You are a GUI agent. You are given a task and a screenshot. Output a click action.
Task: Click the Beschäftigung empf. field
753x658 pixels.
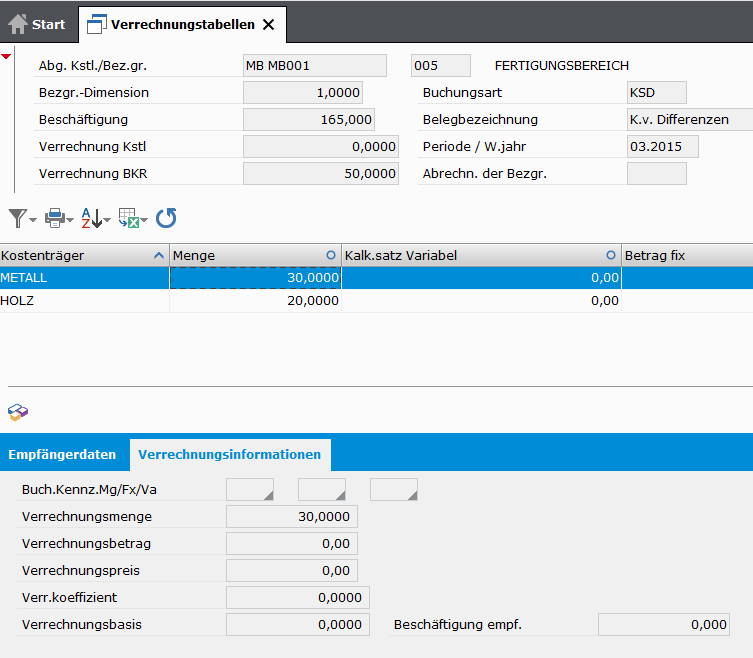tap(664, 624)
